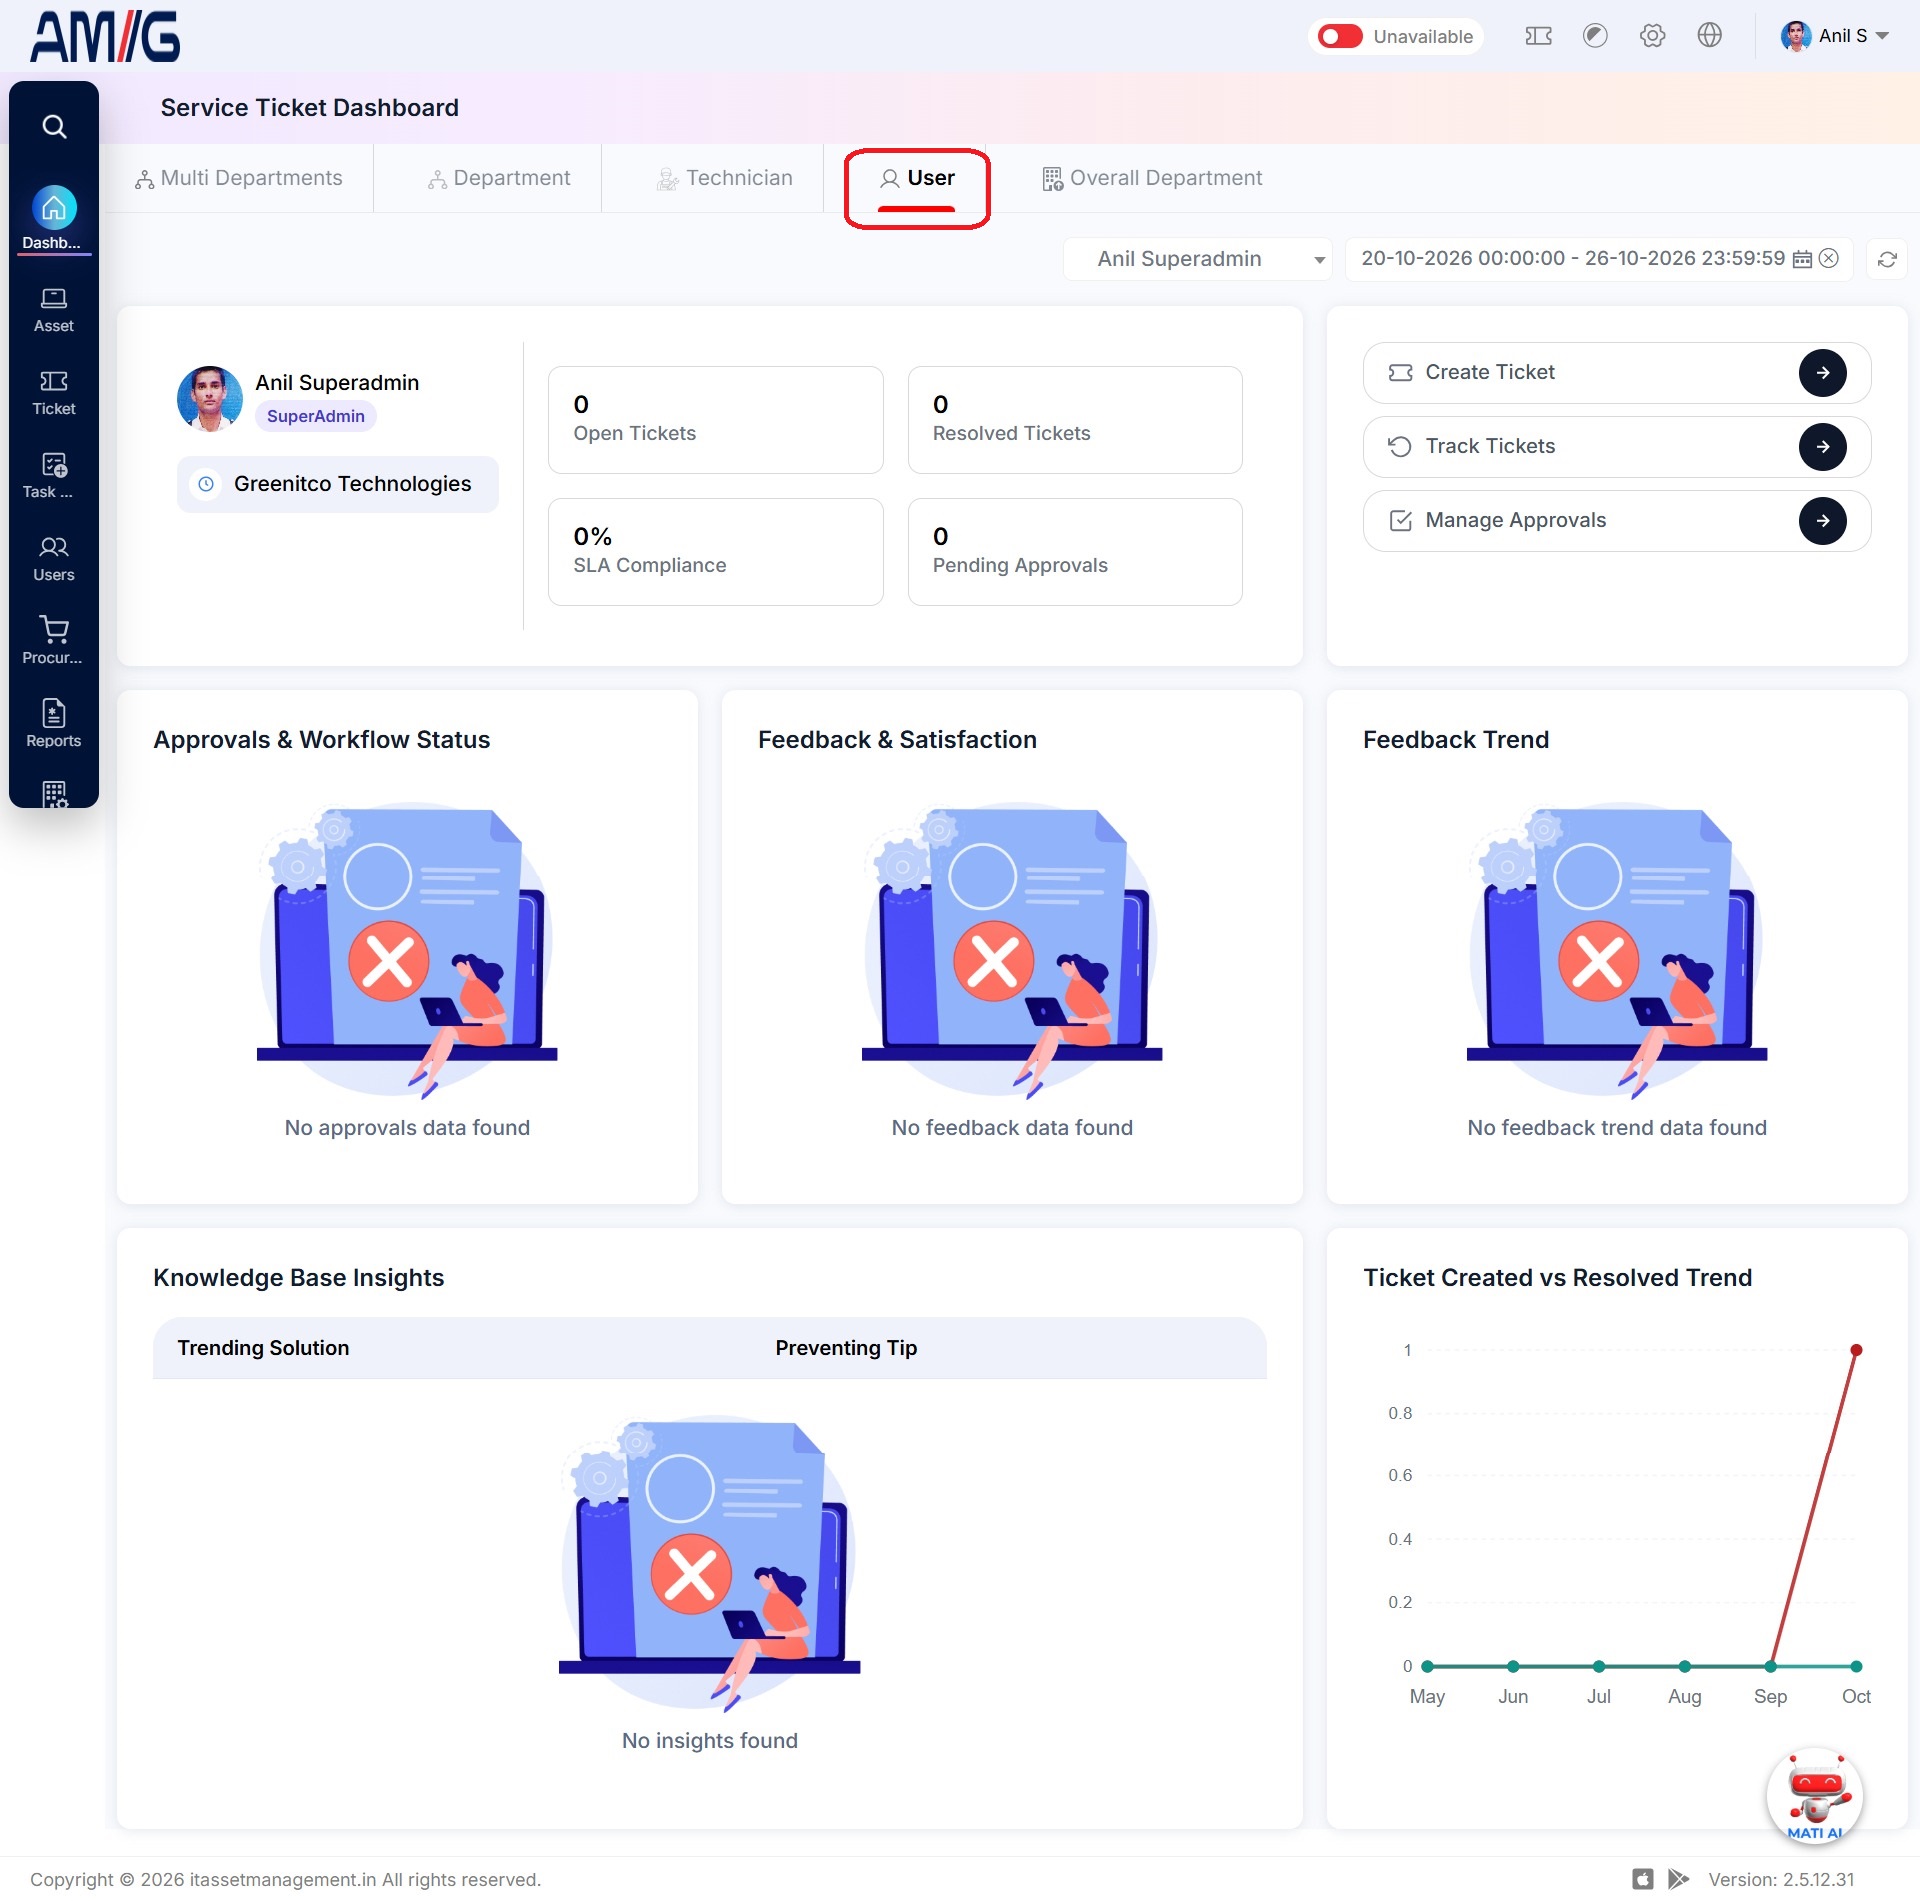Click the Open Tickets stat card
This screenshot has height=1901, width=1920.
coord(715,420)
